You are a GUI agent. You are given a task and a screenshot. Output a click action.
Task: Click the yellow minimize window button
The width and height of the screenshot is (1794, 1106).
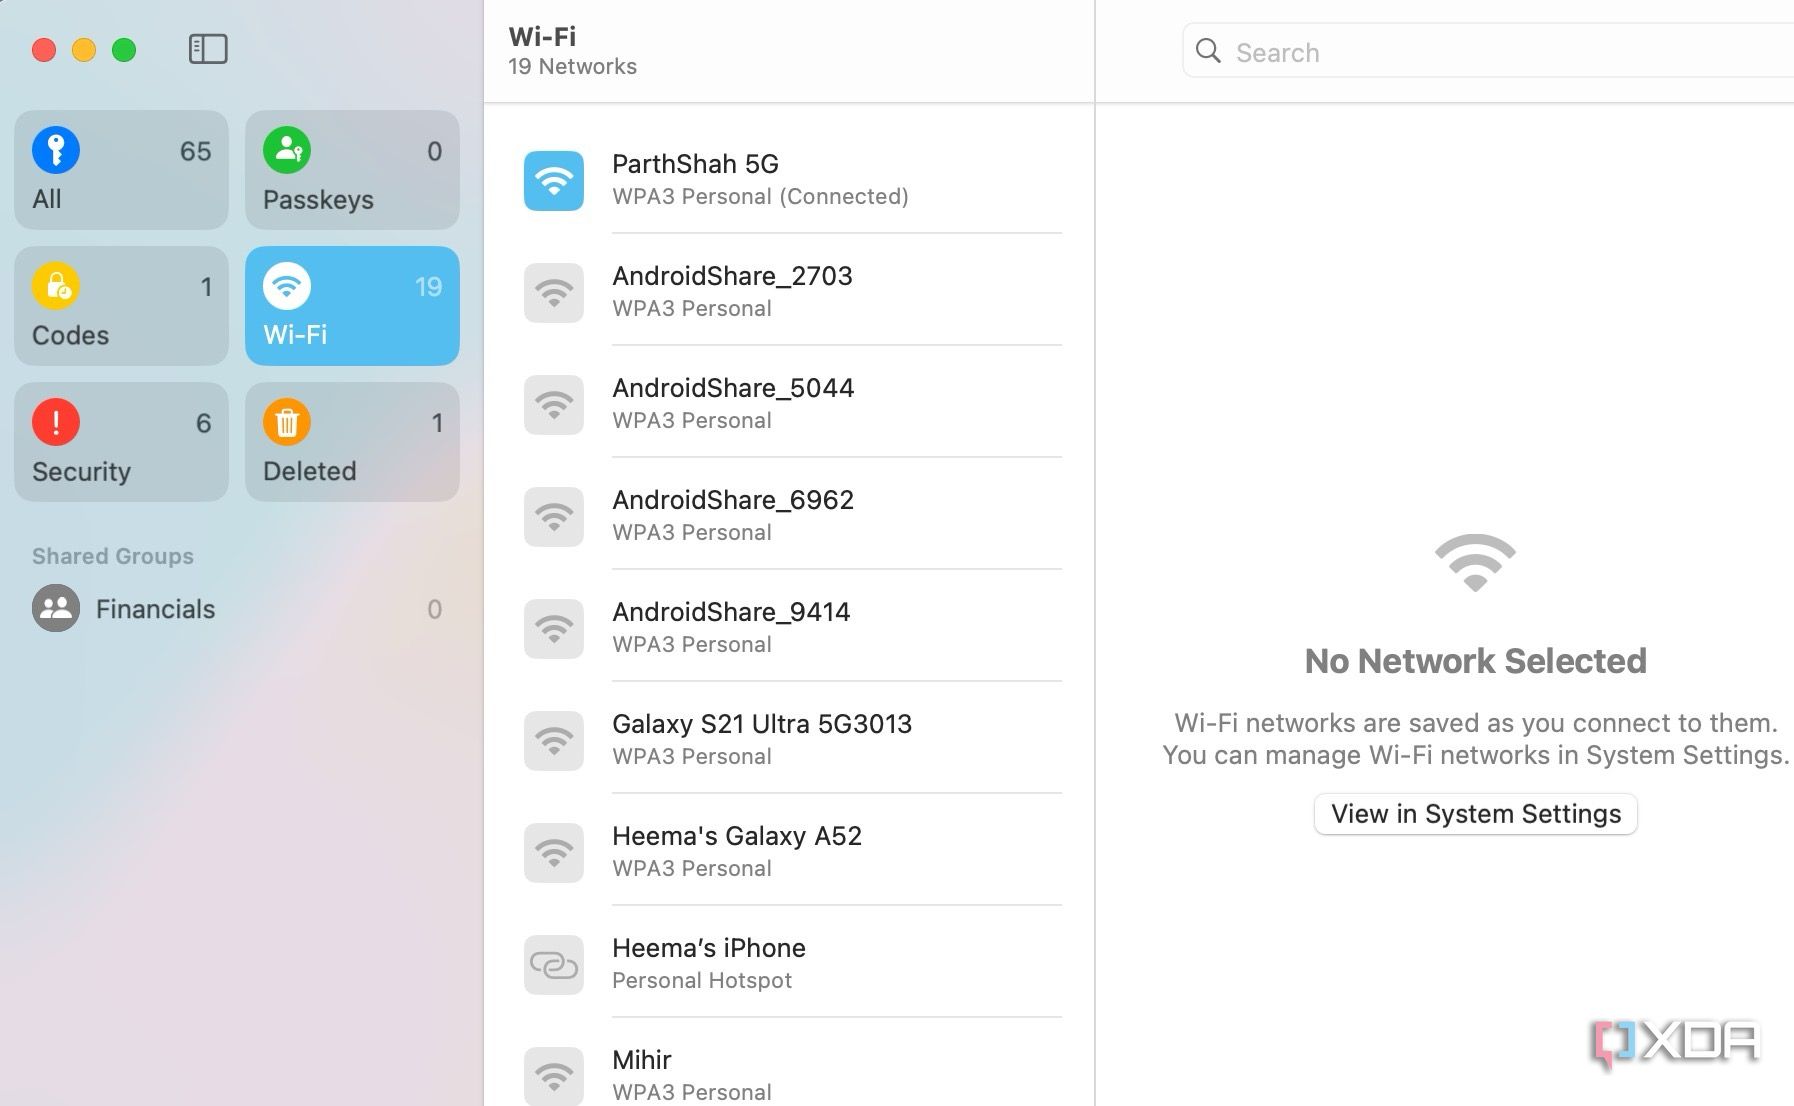pyautogui.click(x=84, y=50)
